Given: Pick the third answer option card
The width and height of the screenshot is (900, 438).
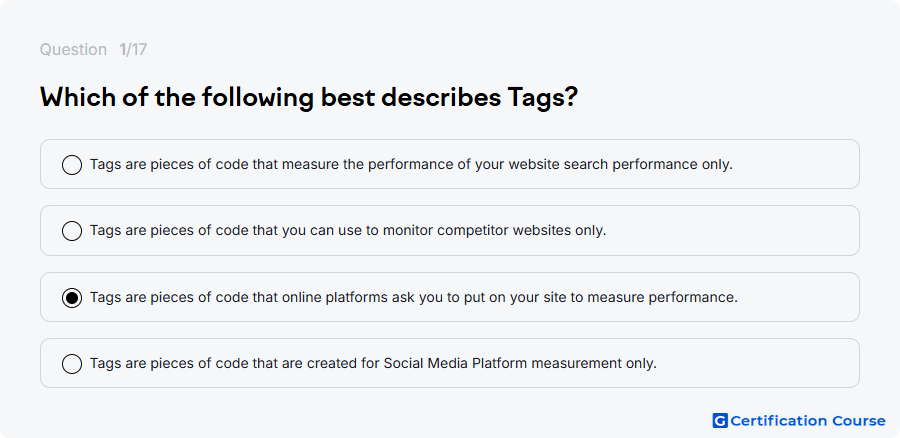Looking at the screenshot, I should click(x=449, y=297).
